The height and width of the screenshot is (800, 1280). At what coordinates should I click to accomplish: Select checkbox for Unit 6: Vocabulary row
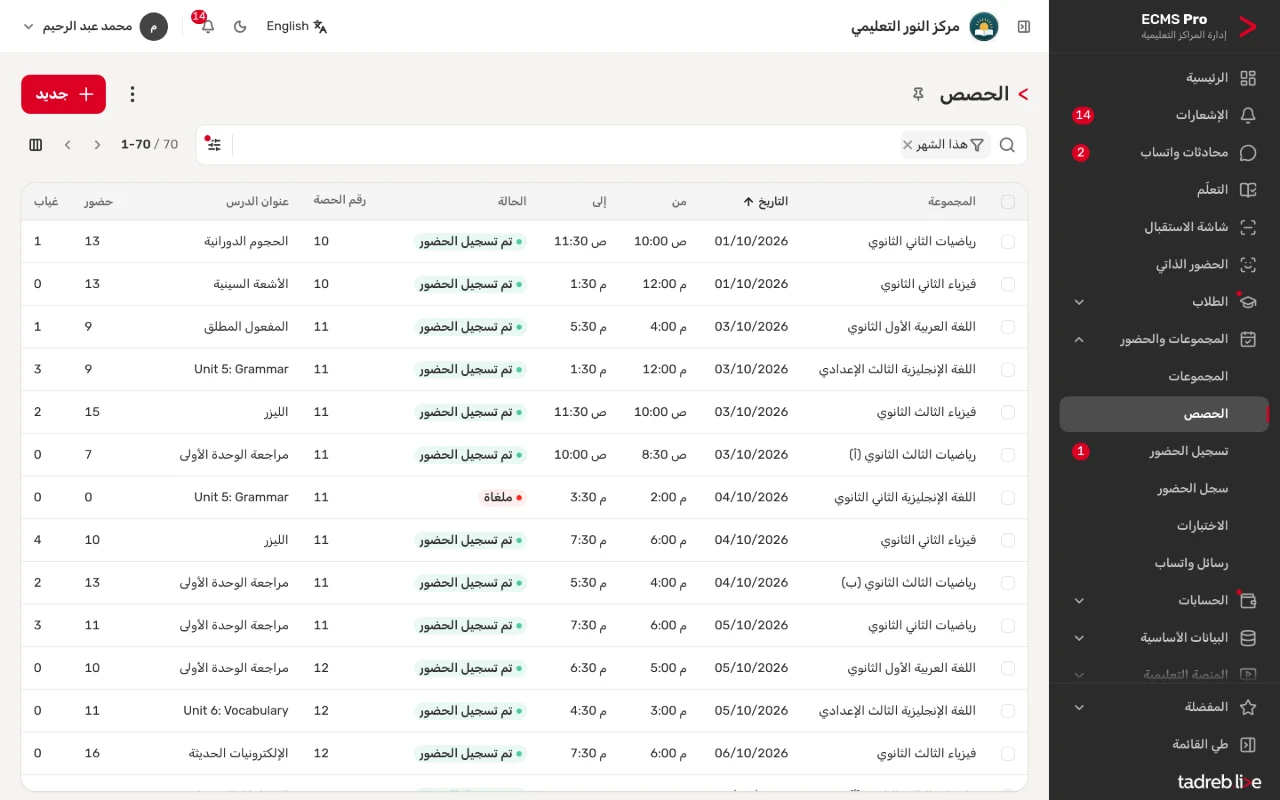(x=1007, y=711)
